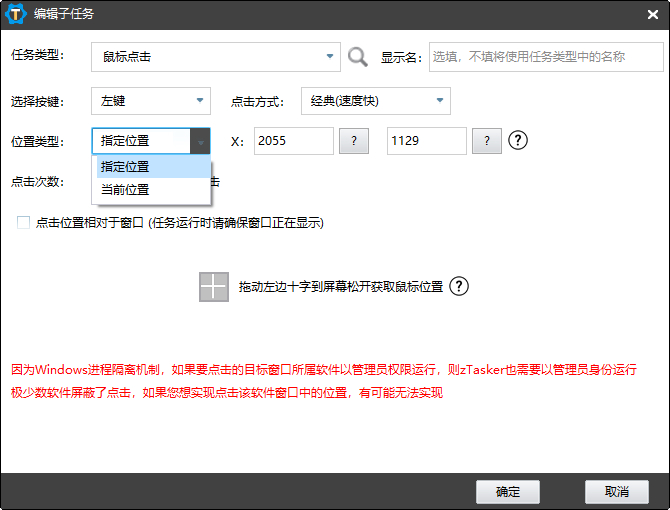Click the zTasker logo icon in title bar
This screenshot has height=510, width=670.
[x=16, y=14]
